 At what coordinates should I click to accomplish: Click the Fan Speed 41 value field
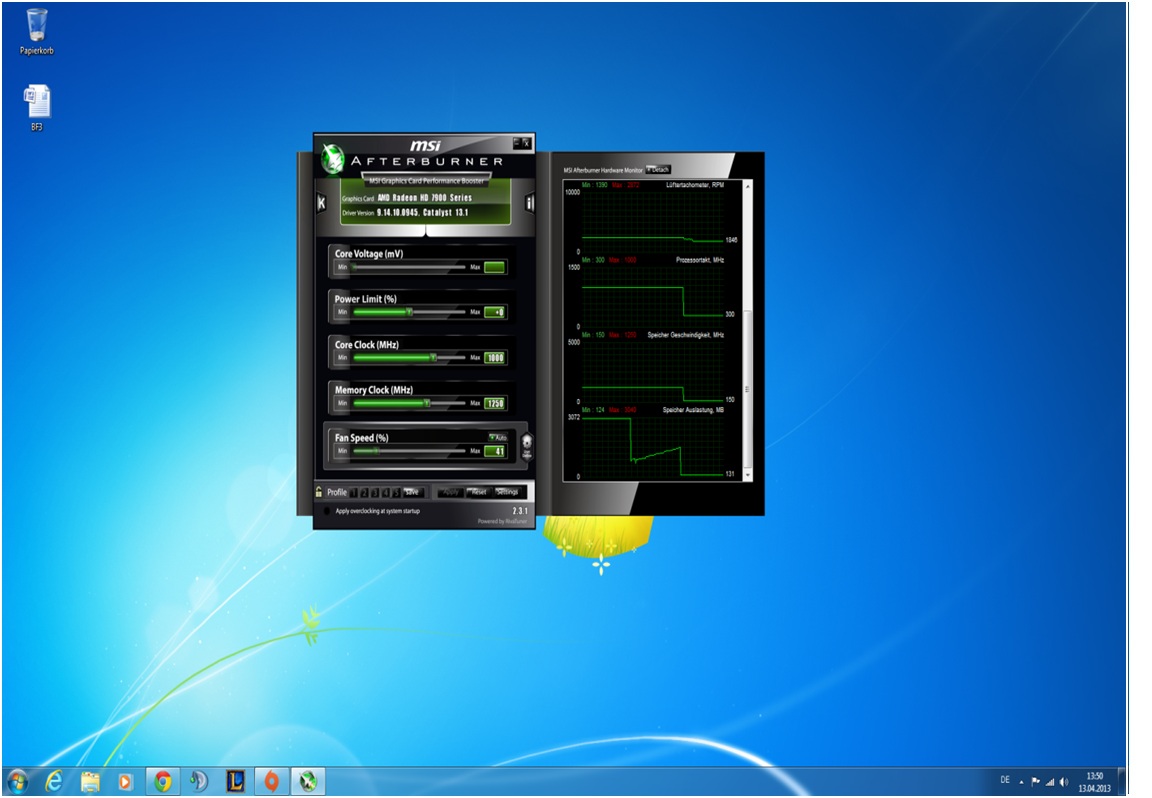494,451
